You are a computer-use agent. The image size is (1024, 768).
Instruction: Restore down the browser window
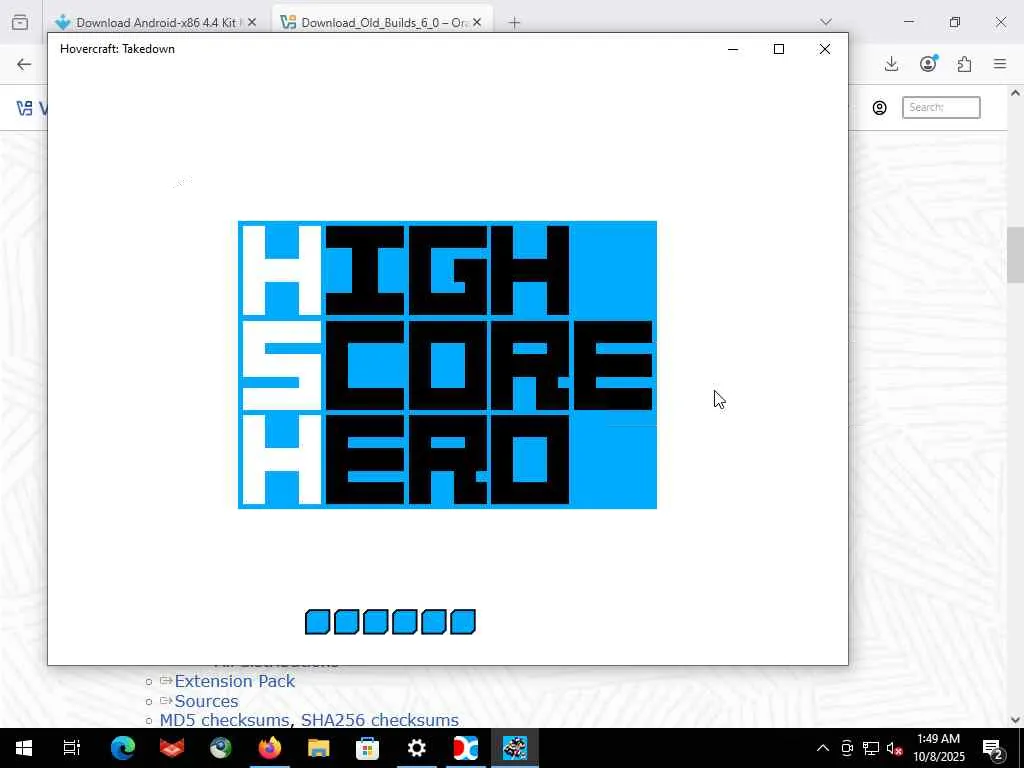click(955, 22)
